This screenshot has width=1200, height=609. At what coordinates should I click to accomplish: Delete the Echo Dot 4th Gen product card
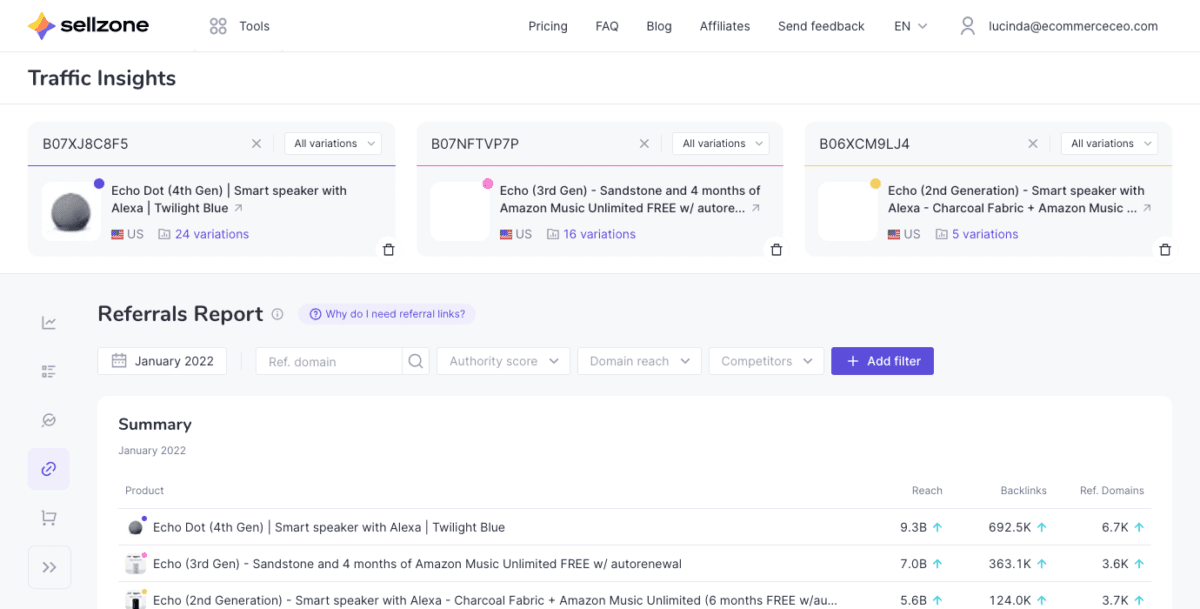[x=388, y=249]
